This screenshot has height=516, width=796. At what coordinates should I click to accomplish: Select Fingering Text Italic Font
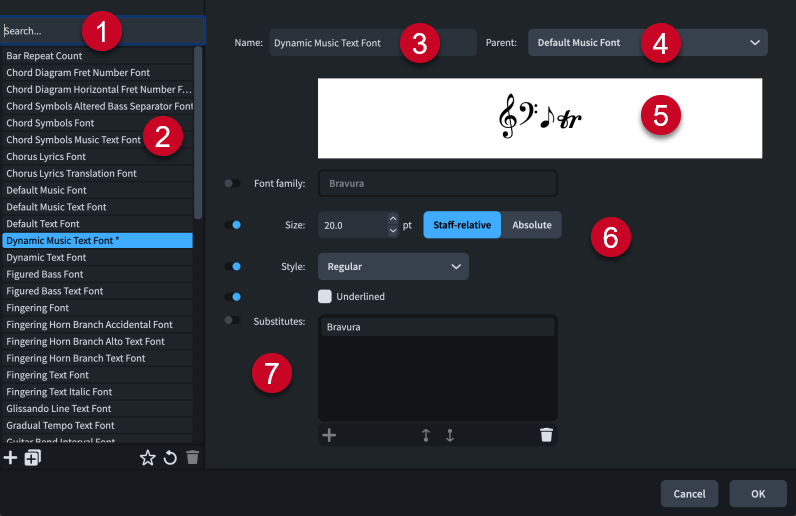tap(97, 392)
